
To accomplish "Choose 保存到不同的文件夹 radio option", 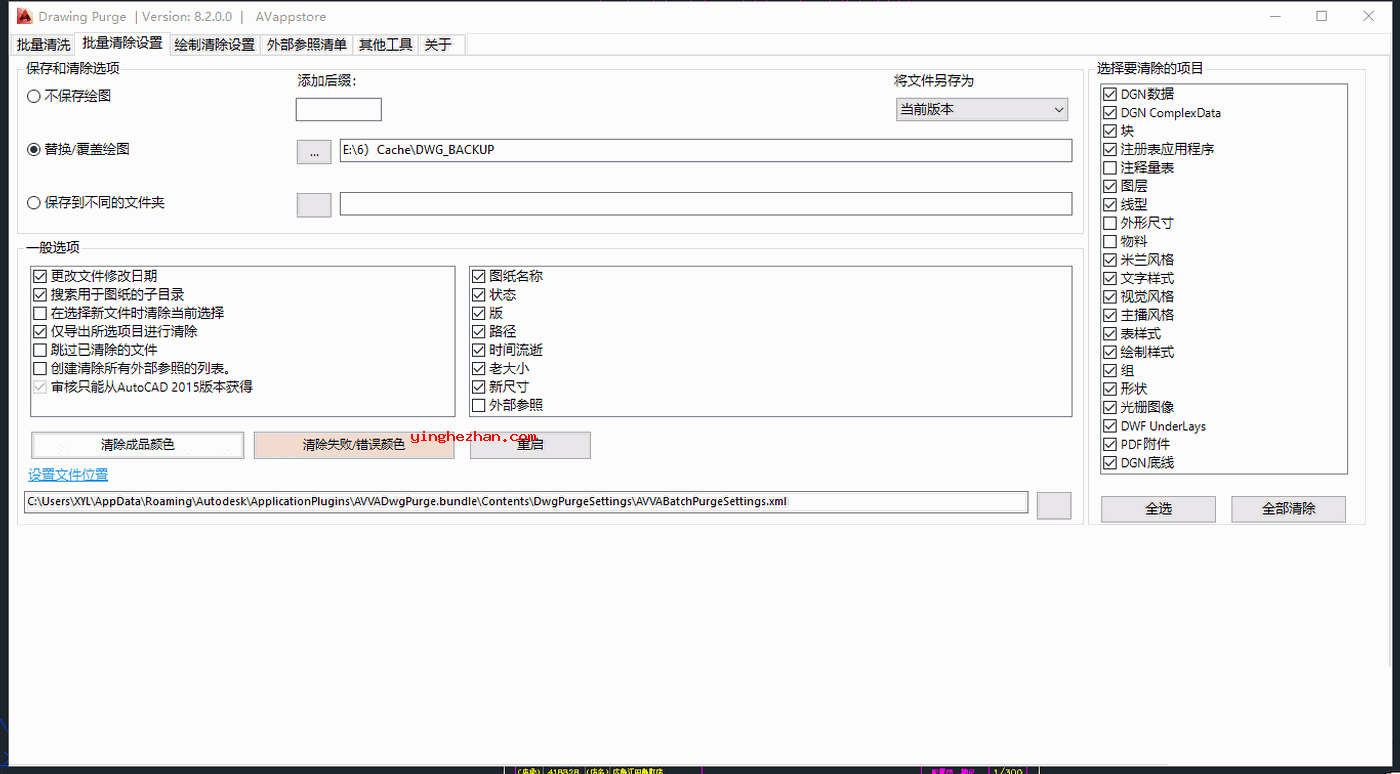I will pos(34,202).
